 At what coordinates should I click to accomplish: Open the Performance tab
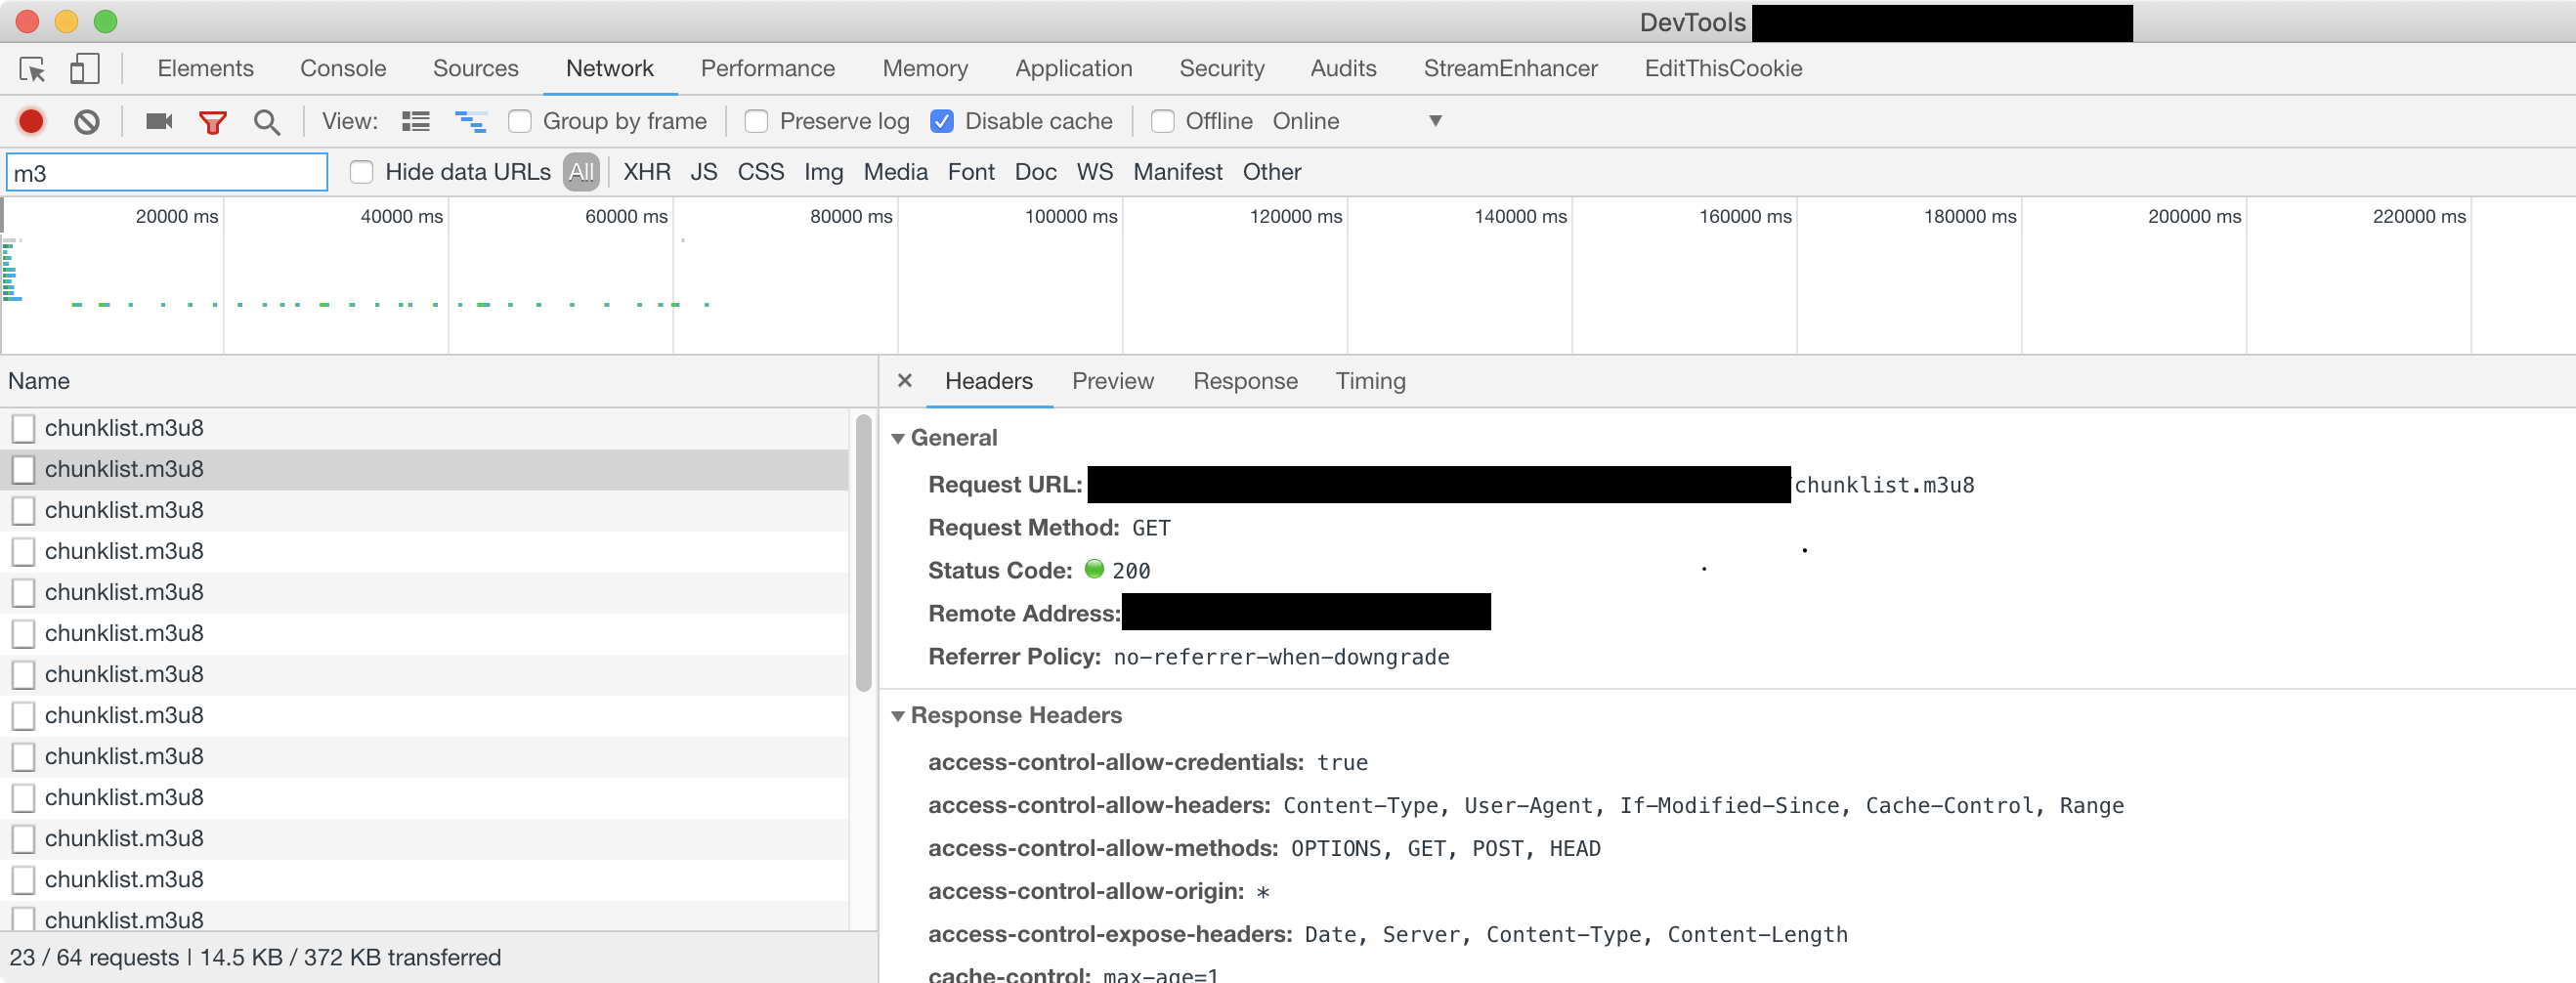click(767, 68)
